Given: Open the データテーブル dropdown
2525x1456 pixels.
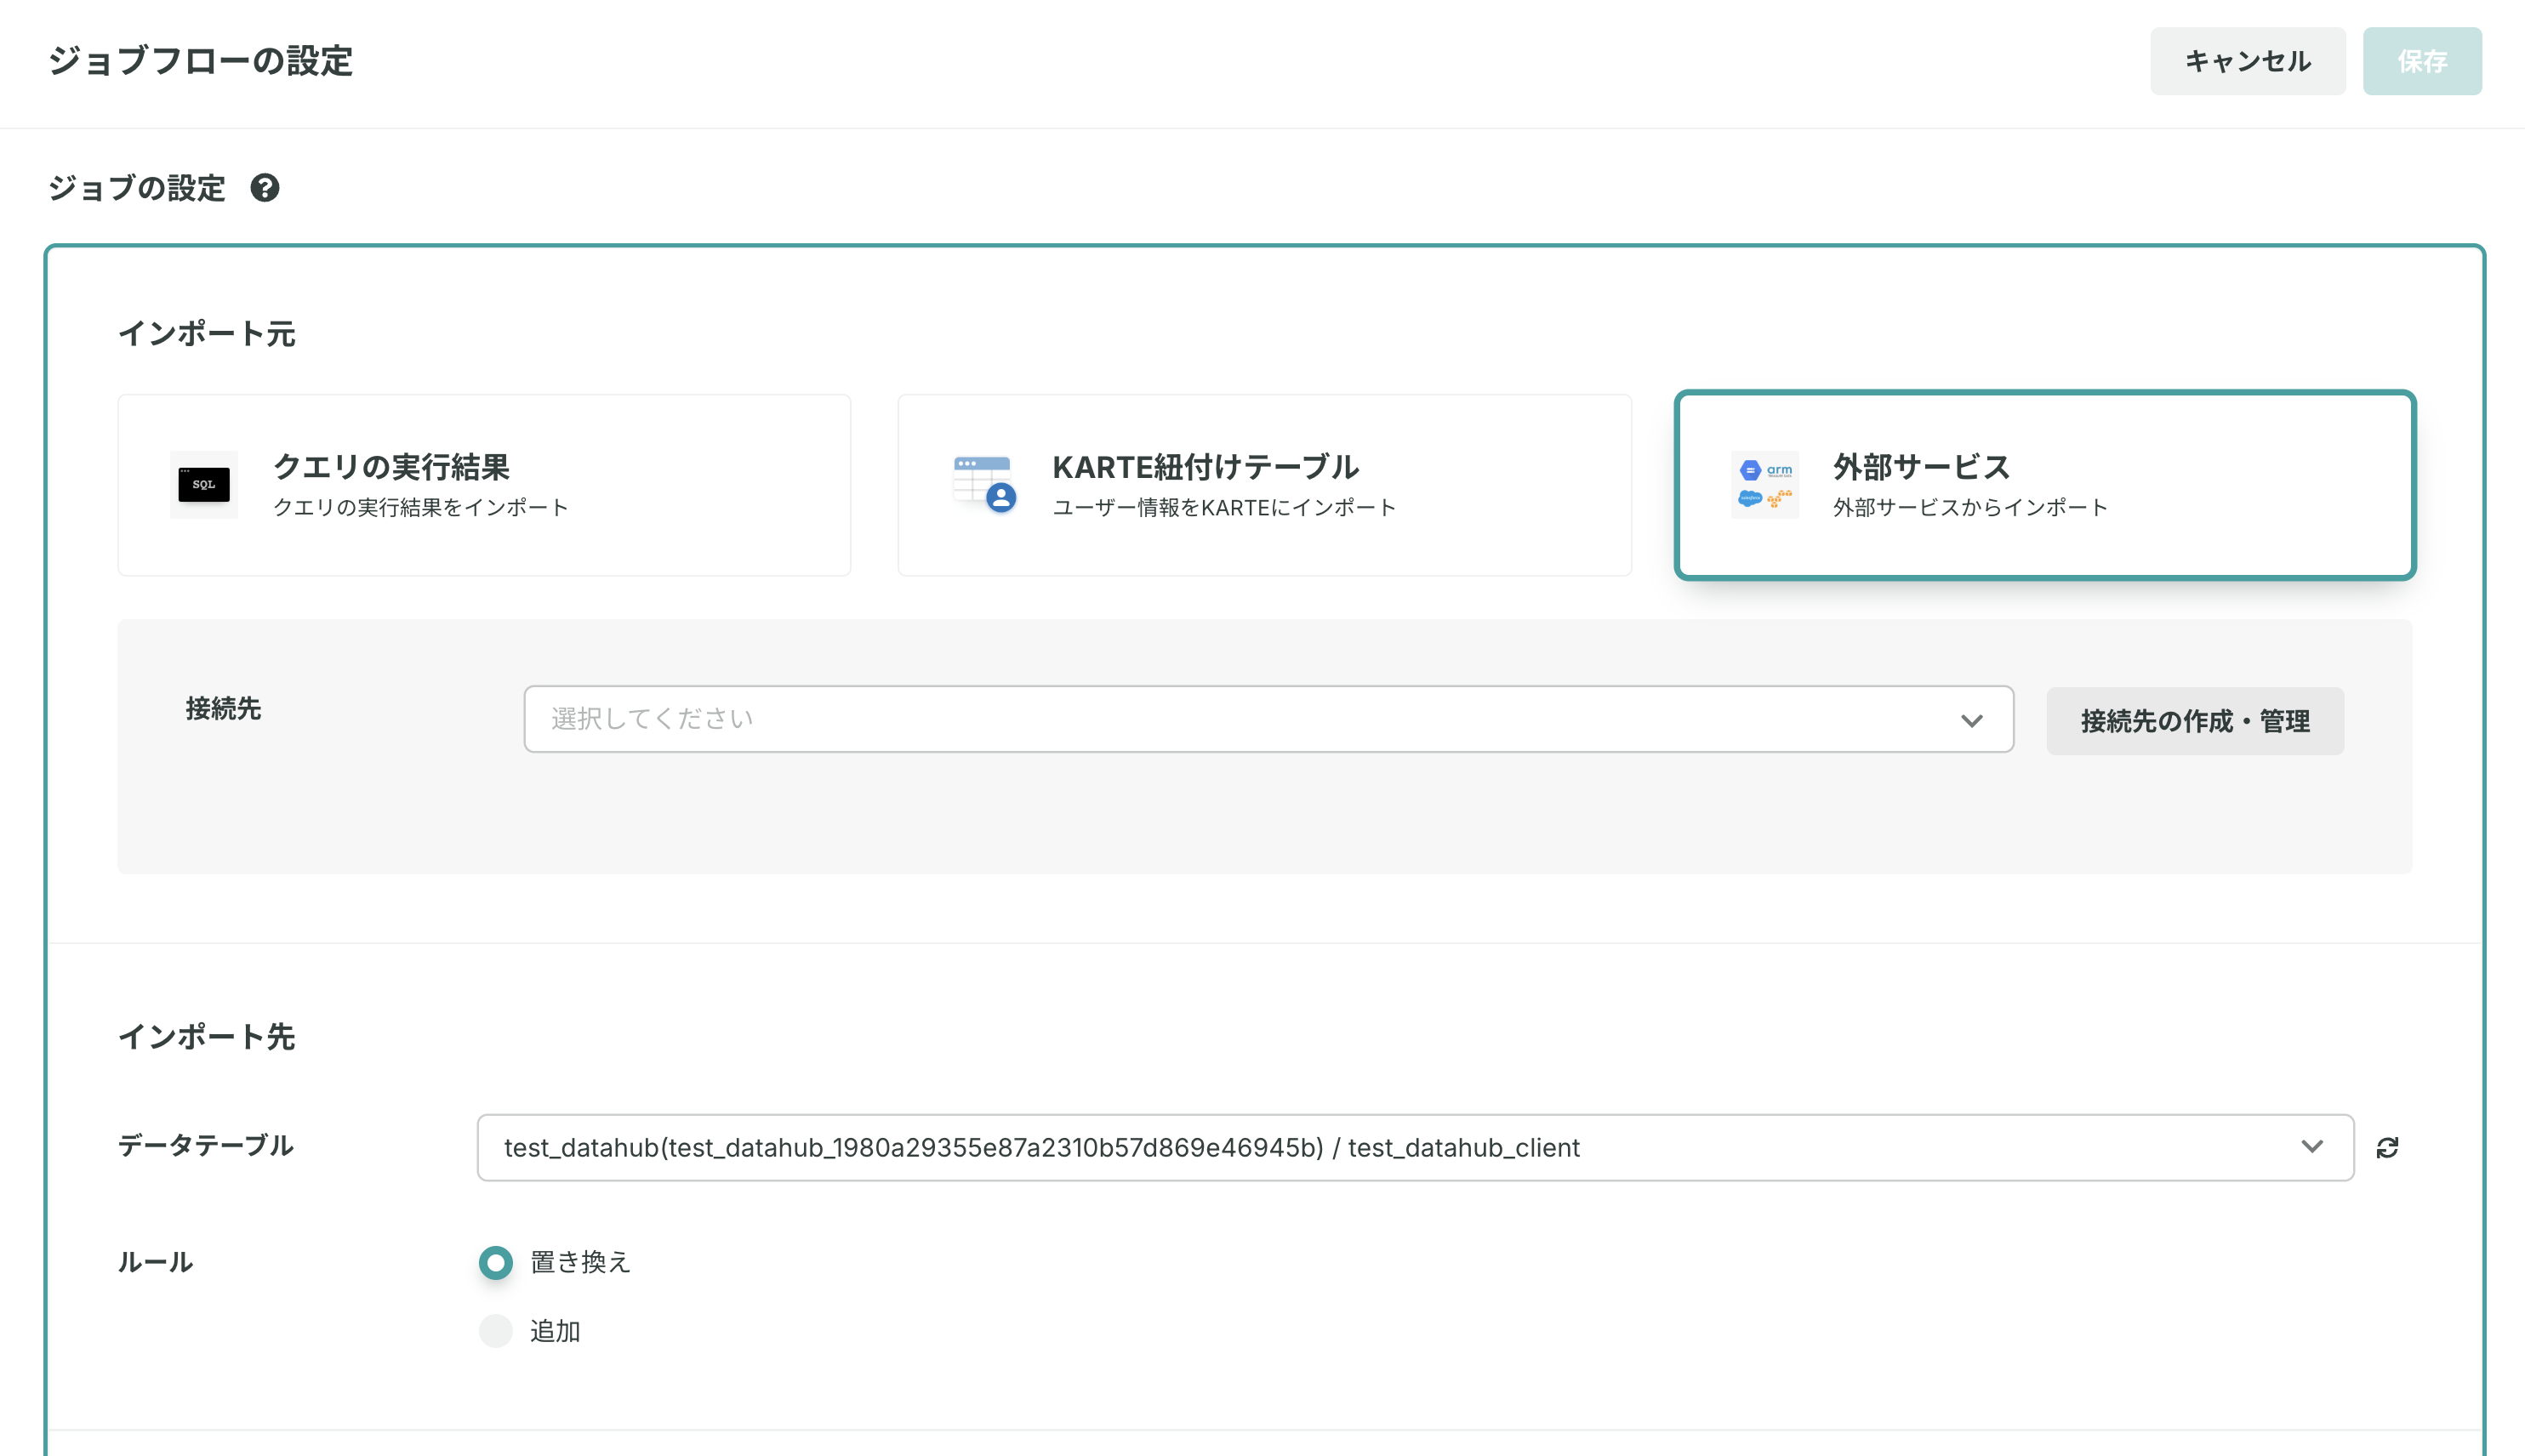Looking at the screenshot, I should click(x=1416, y=1148).
